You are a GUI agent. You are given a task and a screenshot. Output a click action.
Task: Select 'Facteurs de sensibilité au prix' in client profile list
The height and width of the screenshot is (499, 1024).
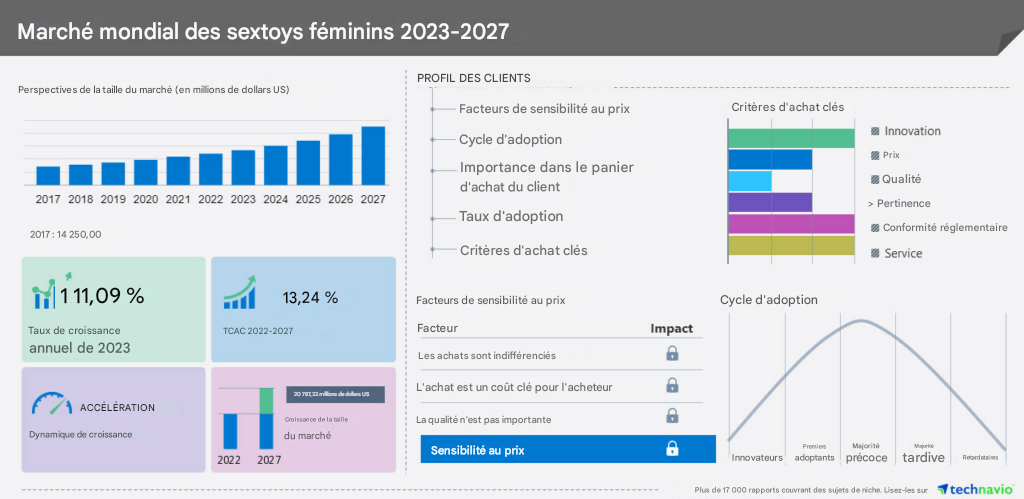[x=544, y=108]
